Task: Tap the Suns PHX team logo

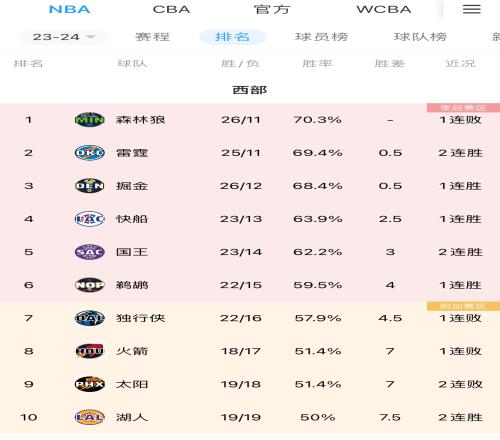Action: tap(89, 384)
